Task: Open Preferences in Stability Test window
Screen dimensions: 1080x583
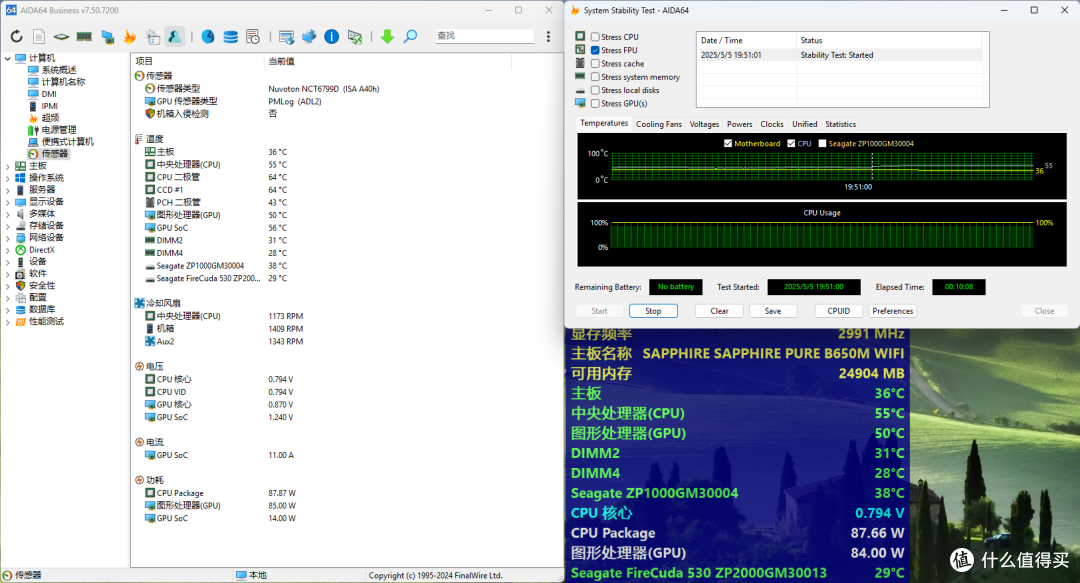Action: pyautogui.click(x=893, y=311)
